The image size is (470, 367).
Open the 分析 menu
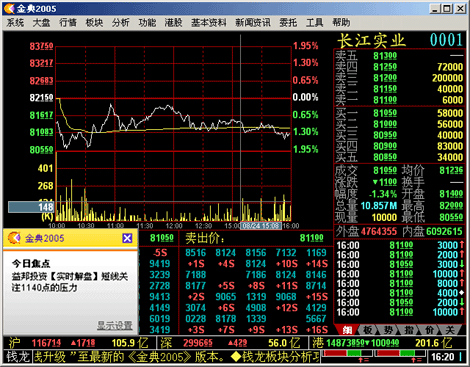pos(120,23)
